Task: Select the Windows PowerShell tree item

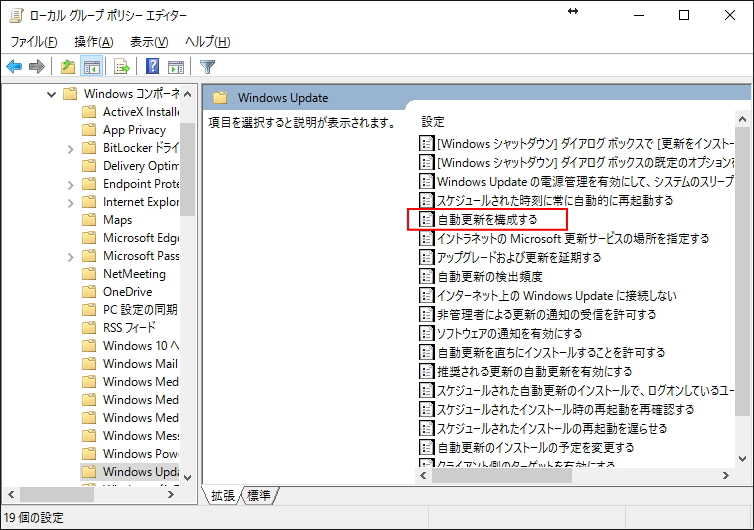Action: tap(141, 454)
